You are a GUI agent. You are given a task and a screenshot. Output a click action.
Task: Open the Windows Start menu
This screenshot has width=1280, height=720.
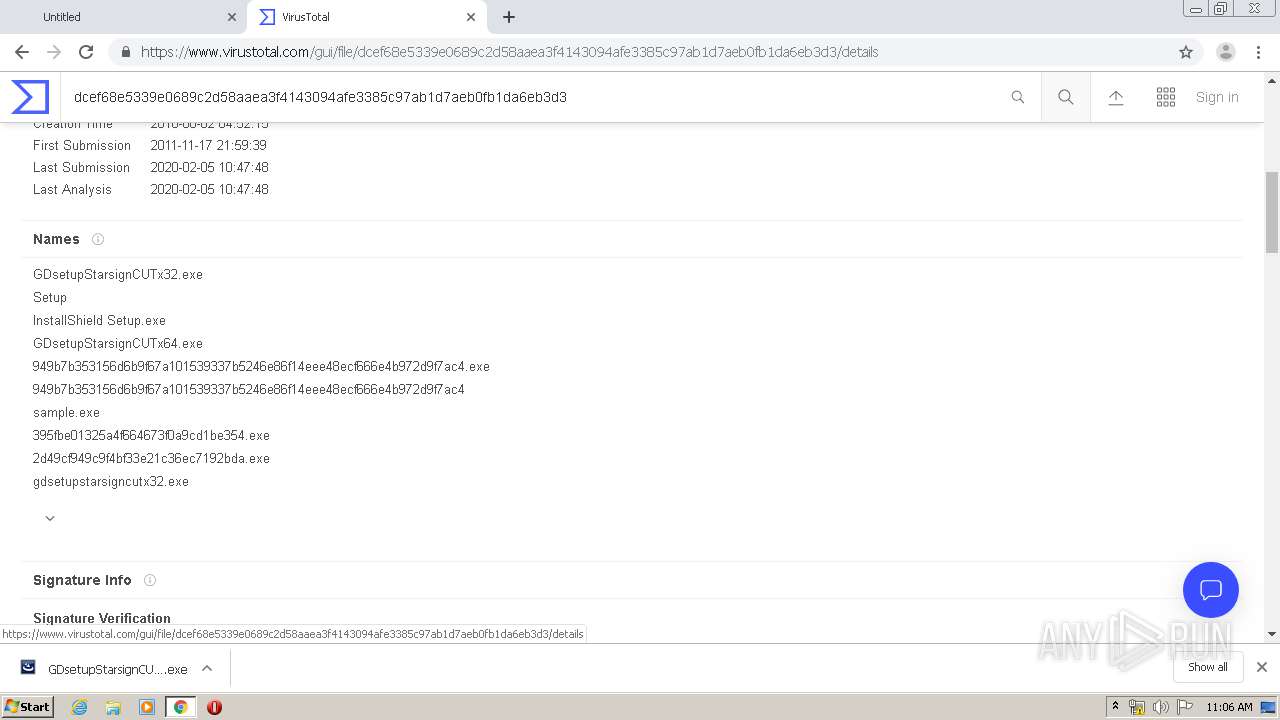coord(28,706)
